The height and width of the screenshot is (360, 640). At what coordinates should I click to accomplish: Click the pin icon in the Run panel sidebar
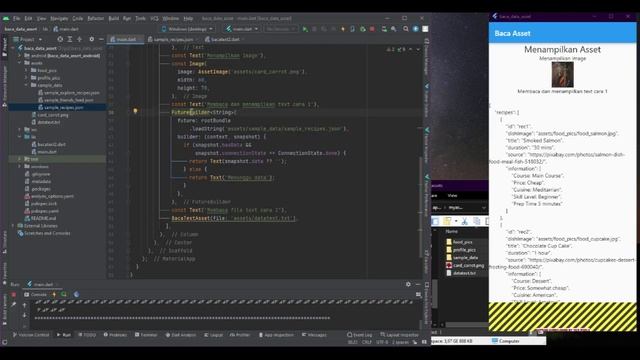click(13, 305)
